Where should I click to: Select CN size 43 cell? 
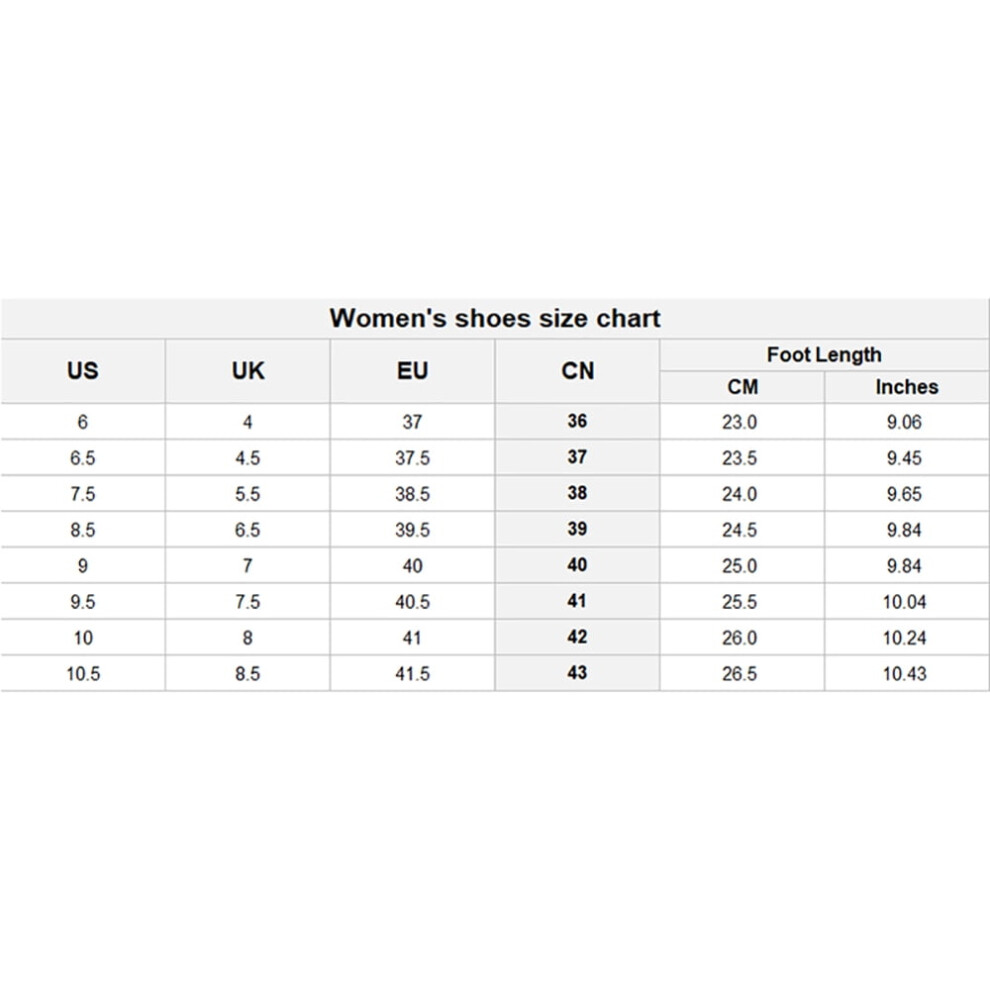[577, 673]
